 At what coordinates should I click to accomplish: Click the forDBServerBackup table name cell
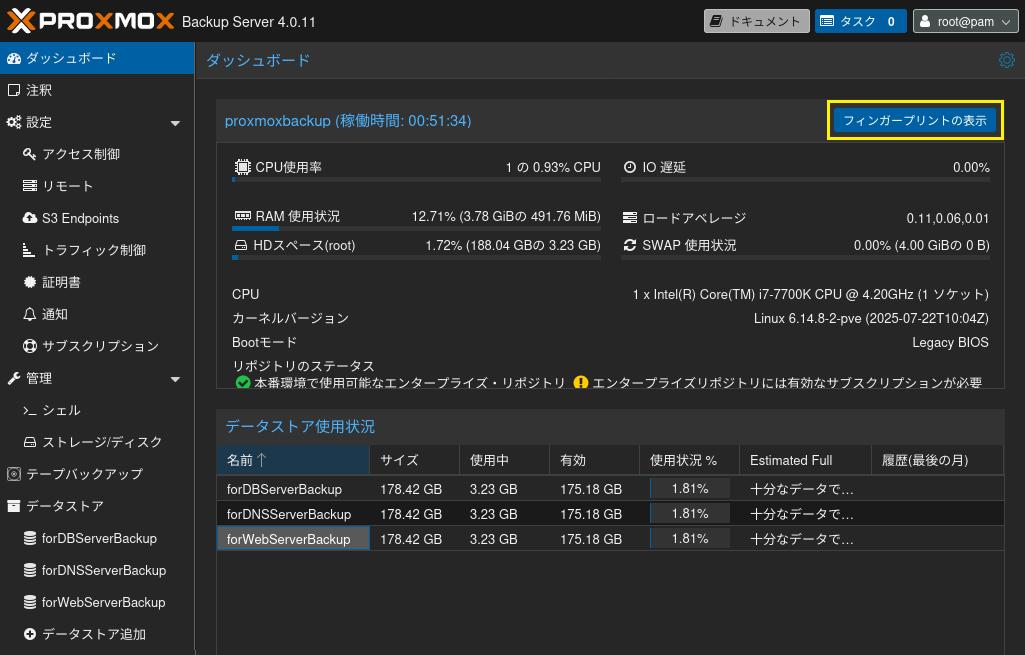click(x=294, y=489)
